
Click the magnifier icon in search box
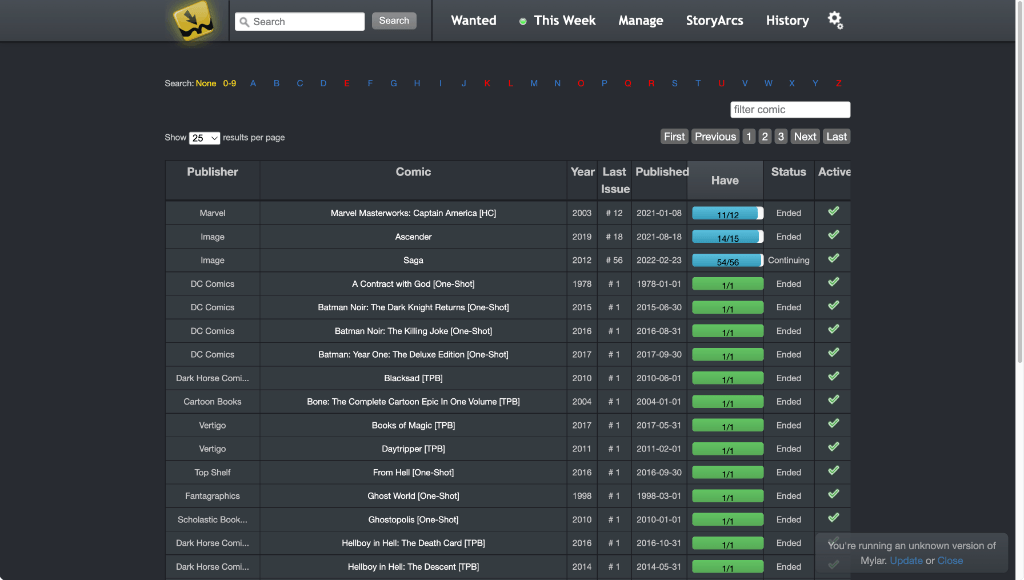[244, 21]
